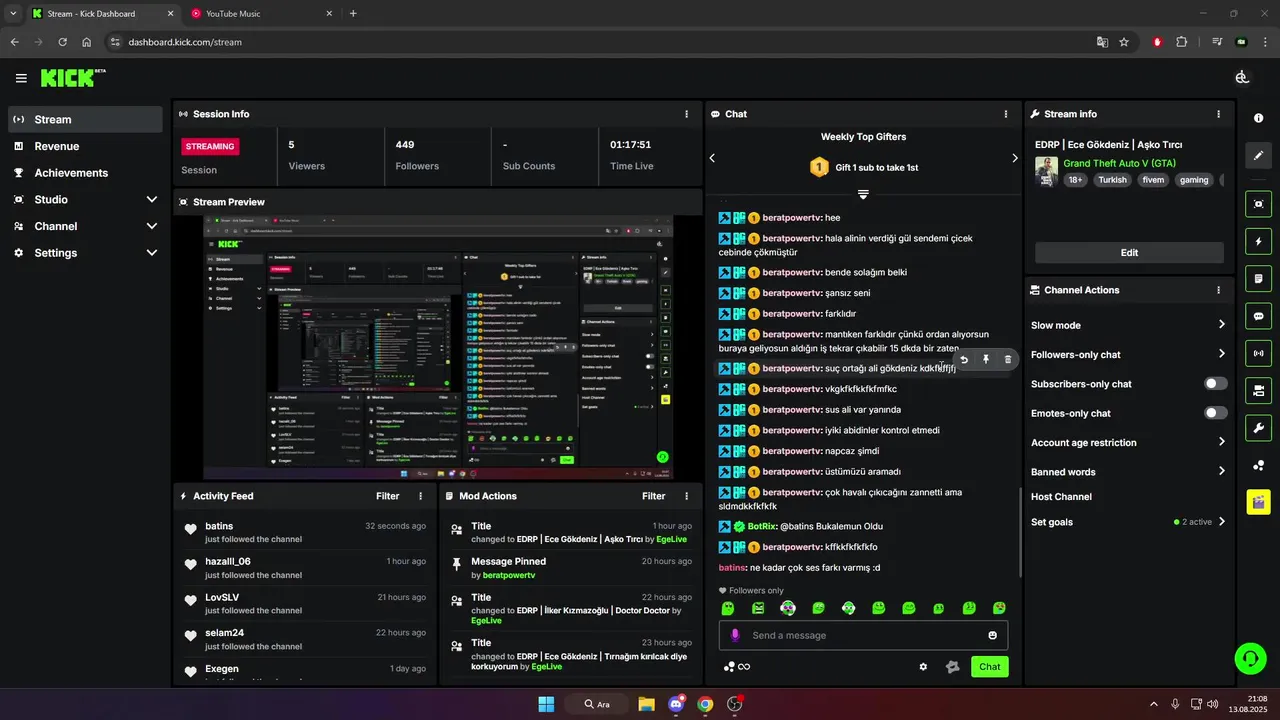Toggle the document widget icon in sidebar
Image resolution: width=1280 pixels, height=720 pixels.
[1258, 278]
